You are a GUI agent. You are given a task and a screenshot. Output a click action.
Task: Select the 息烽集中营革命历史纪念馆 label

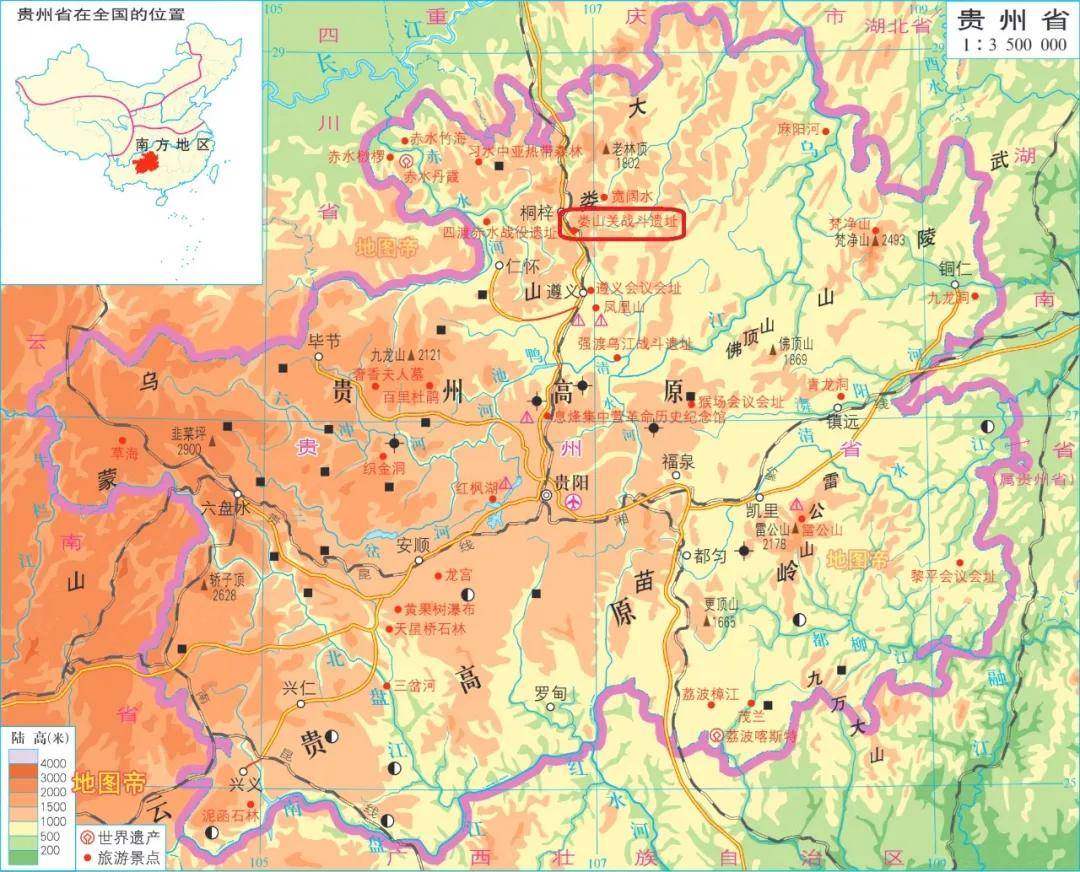coord(638,416)
